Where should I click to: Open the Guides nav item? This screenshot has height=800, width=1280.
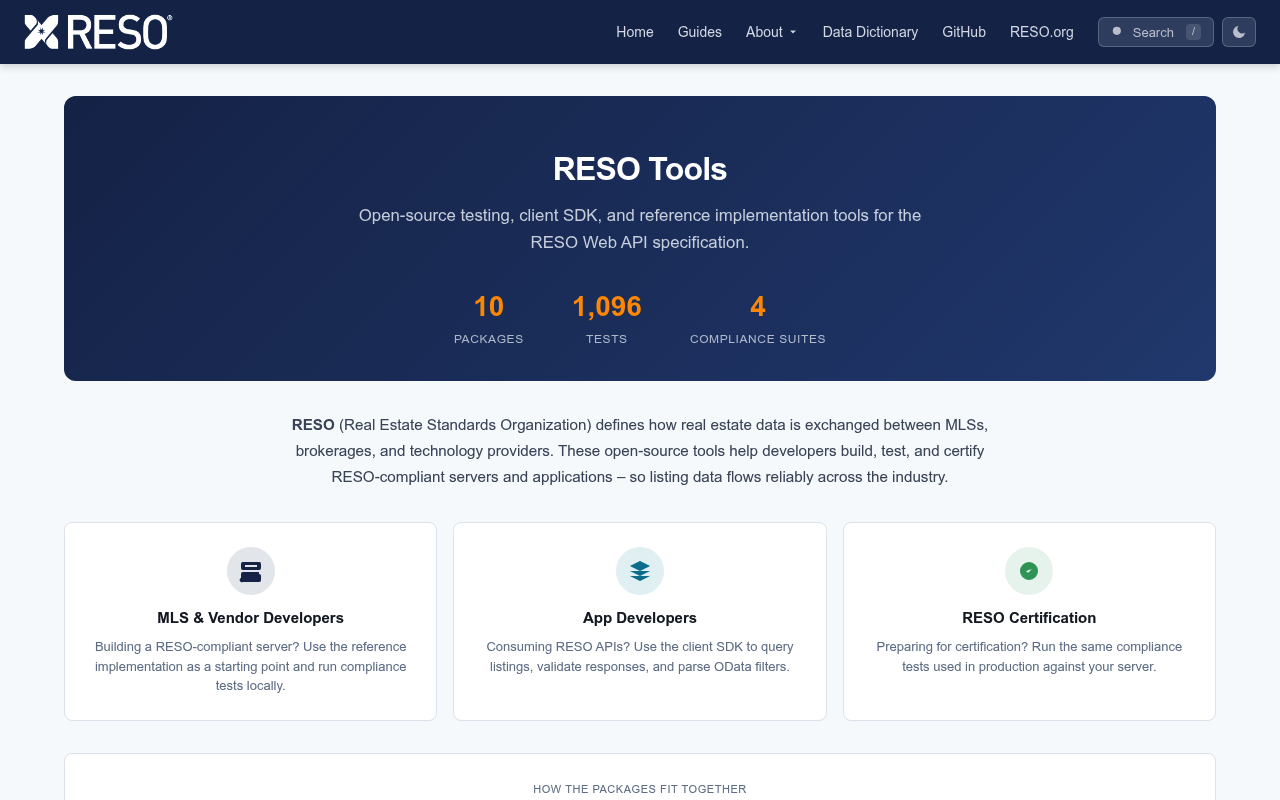point(700,32)
